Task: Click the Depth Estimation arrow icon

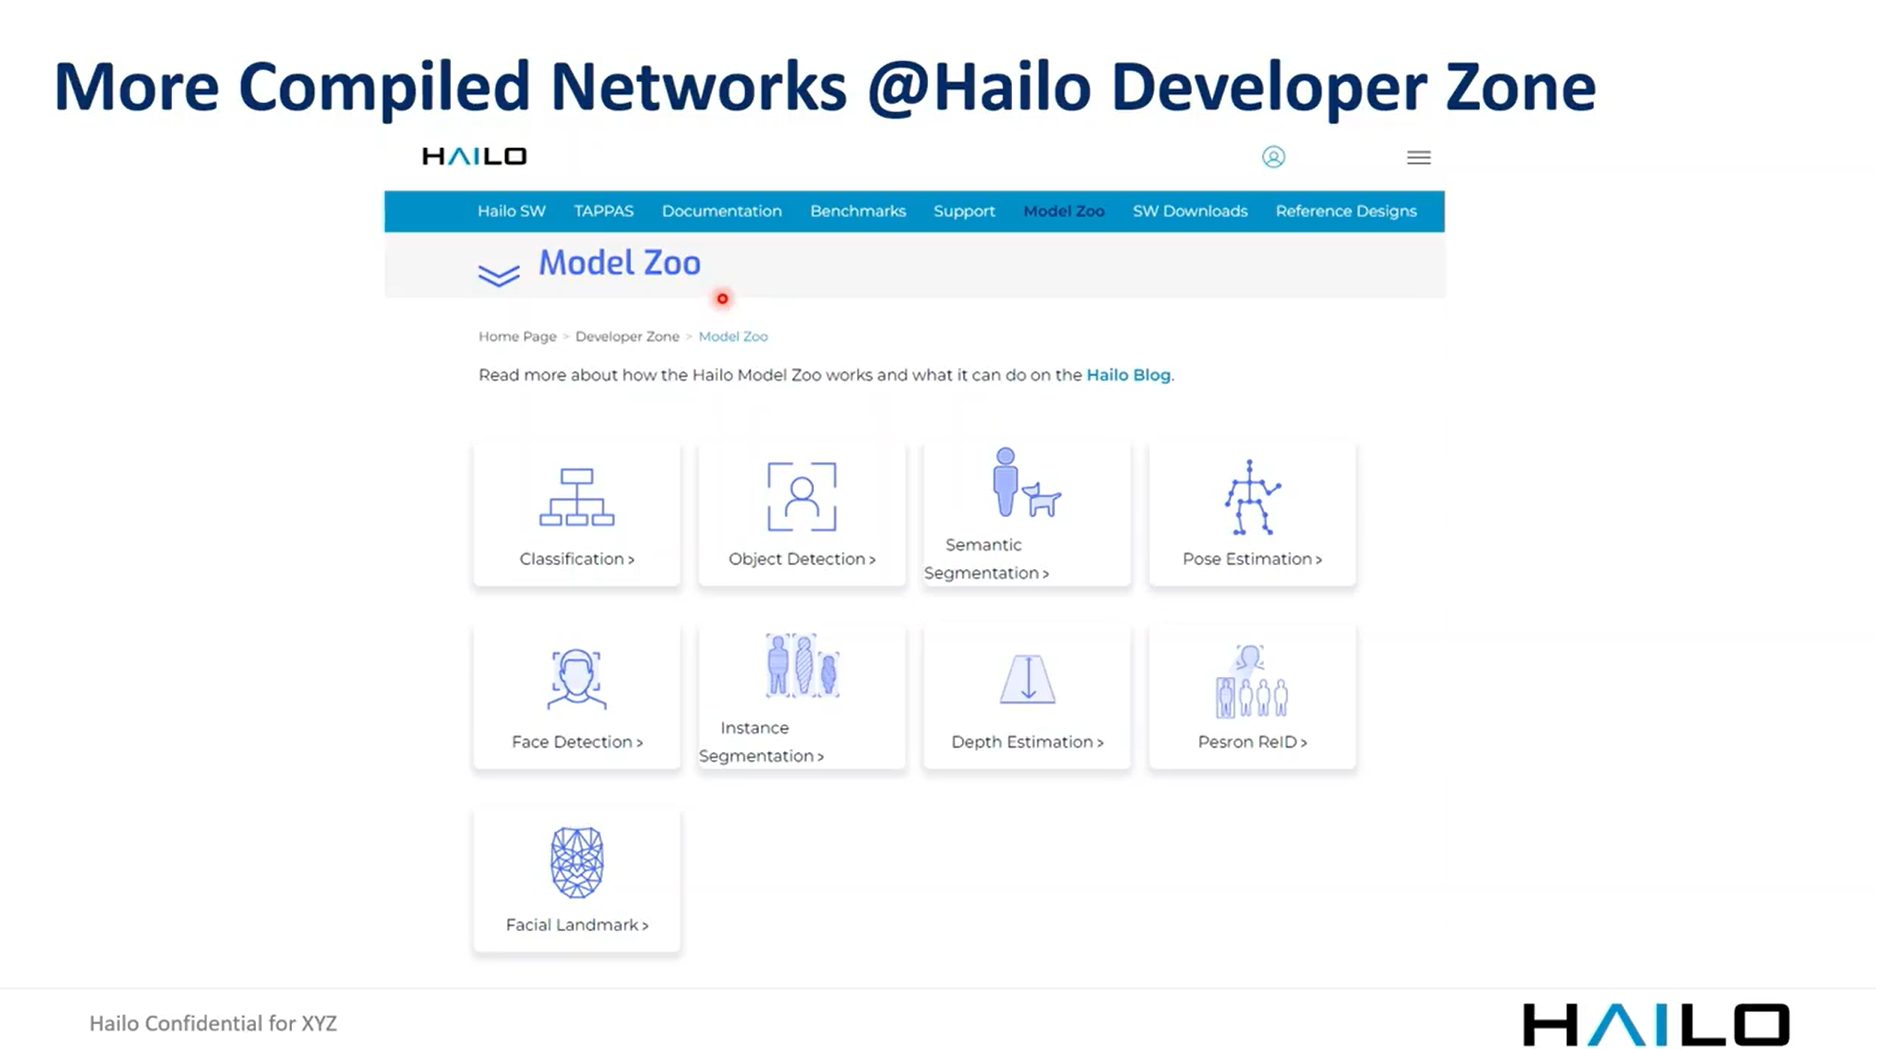Action: click(1027, 679)
